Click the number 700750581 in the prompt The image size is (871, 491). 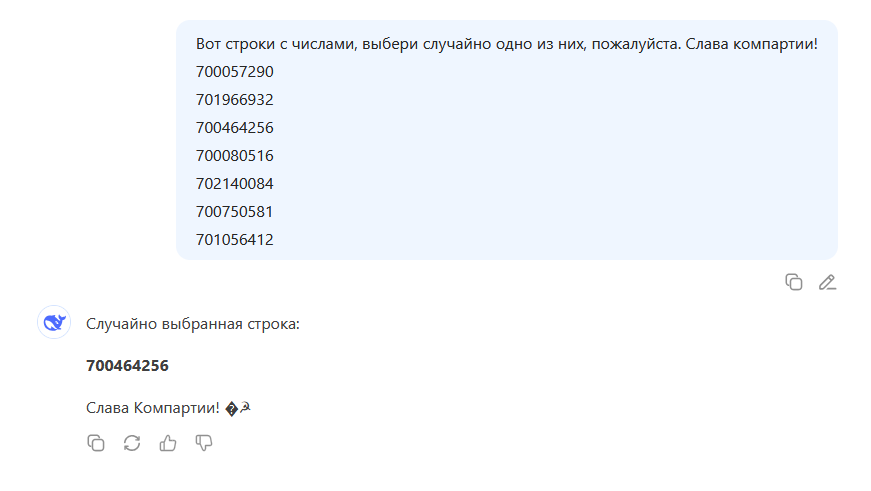(234, 212)
